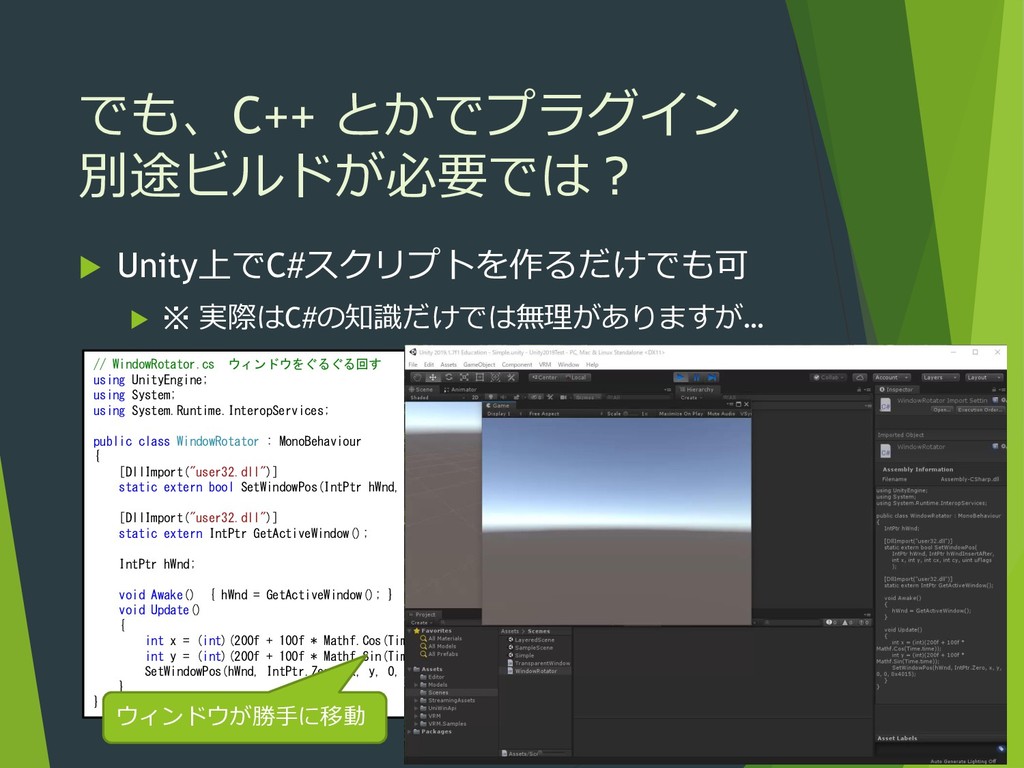Click the Step frame button
This screenshot has height=768, width=1024.
point(712,377)
